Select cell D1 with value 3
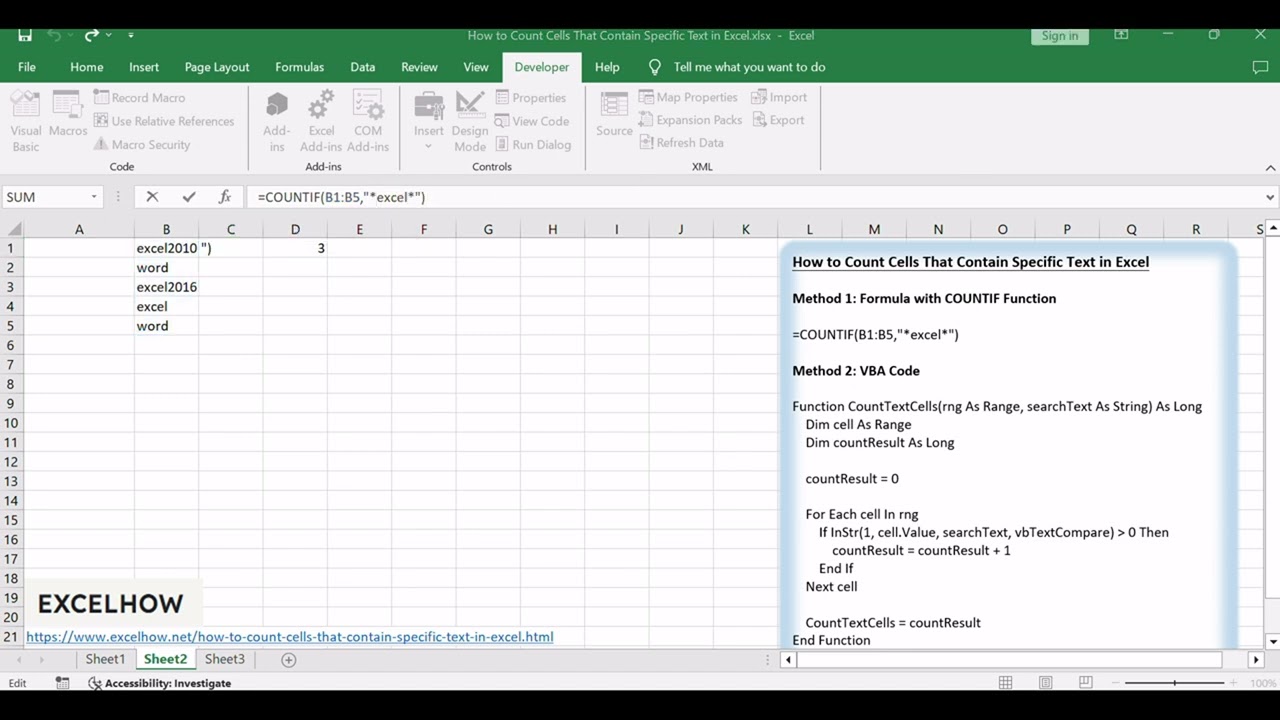Screen dimensions: 1280x720 coord(295,248)
